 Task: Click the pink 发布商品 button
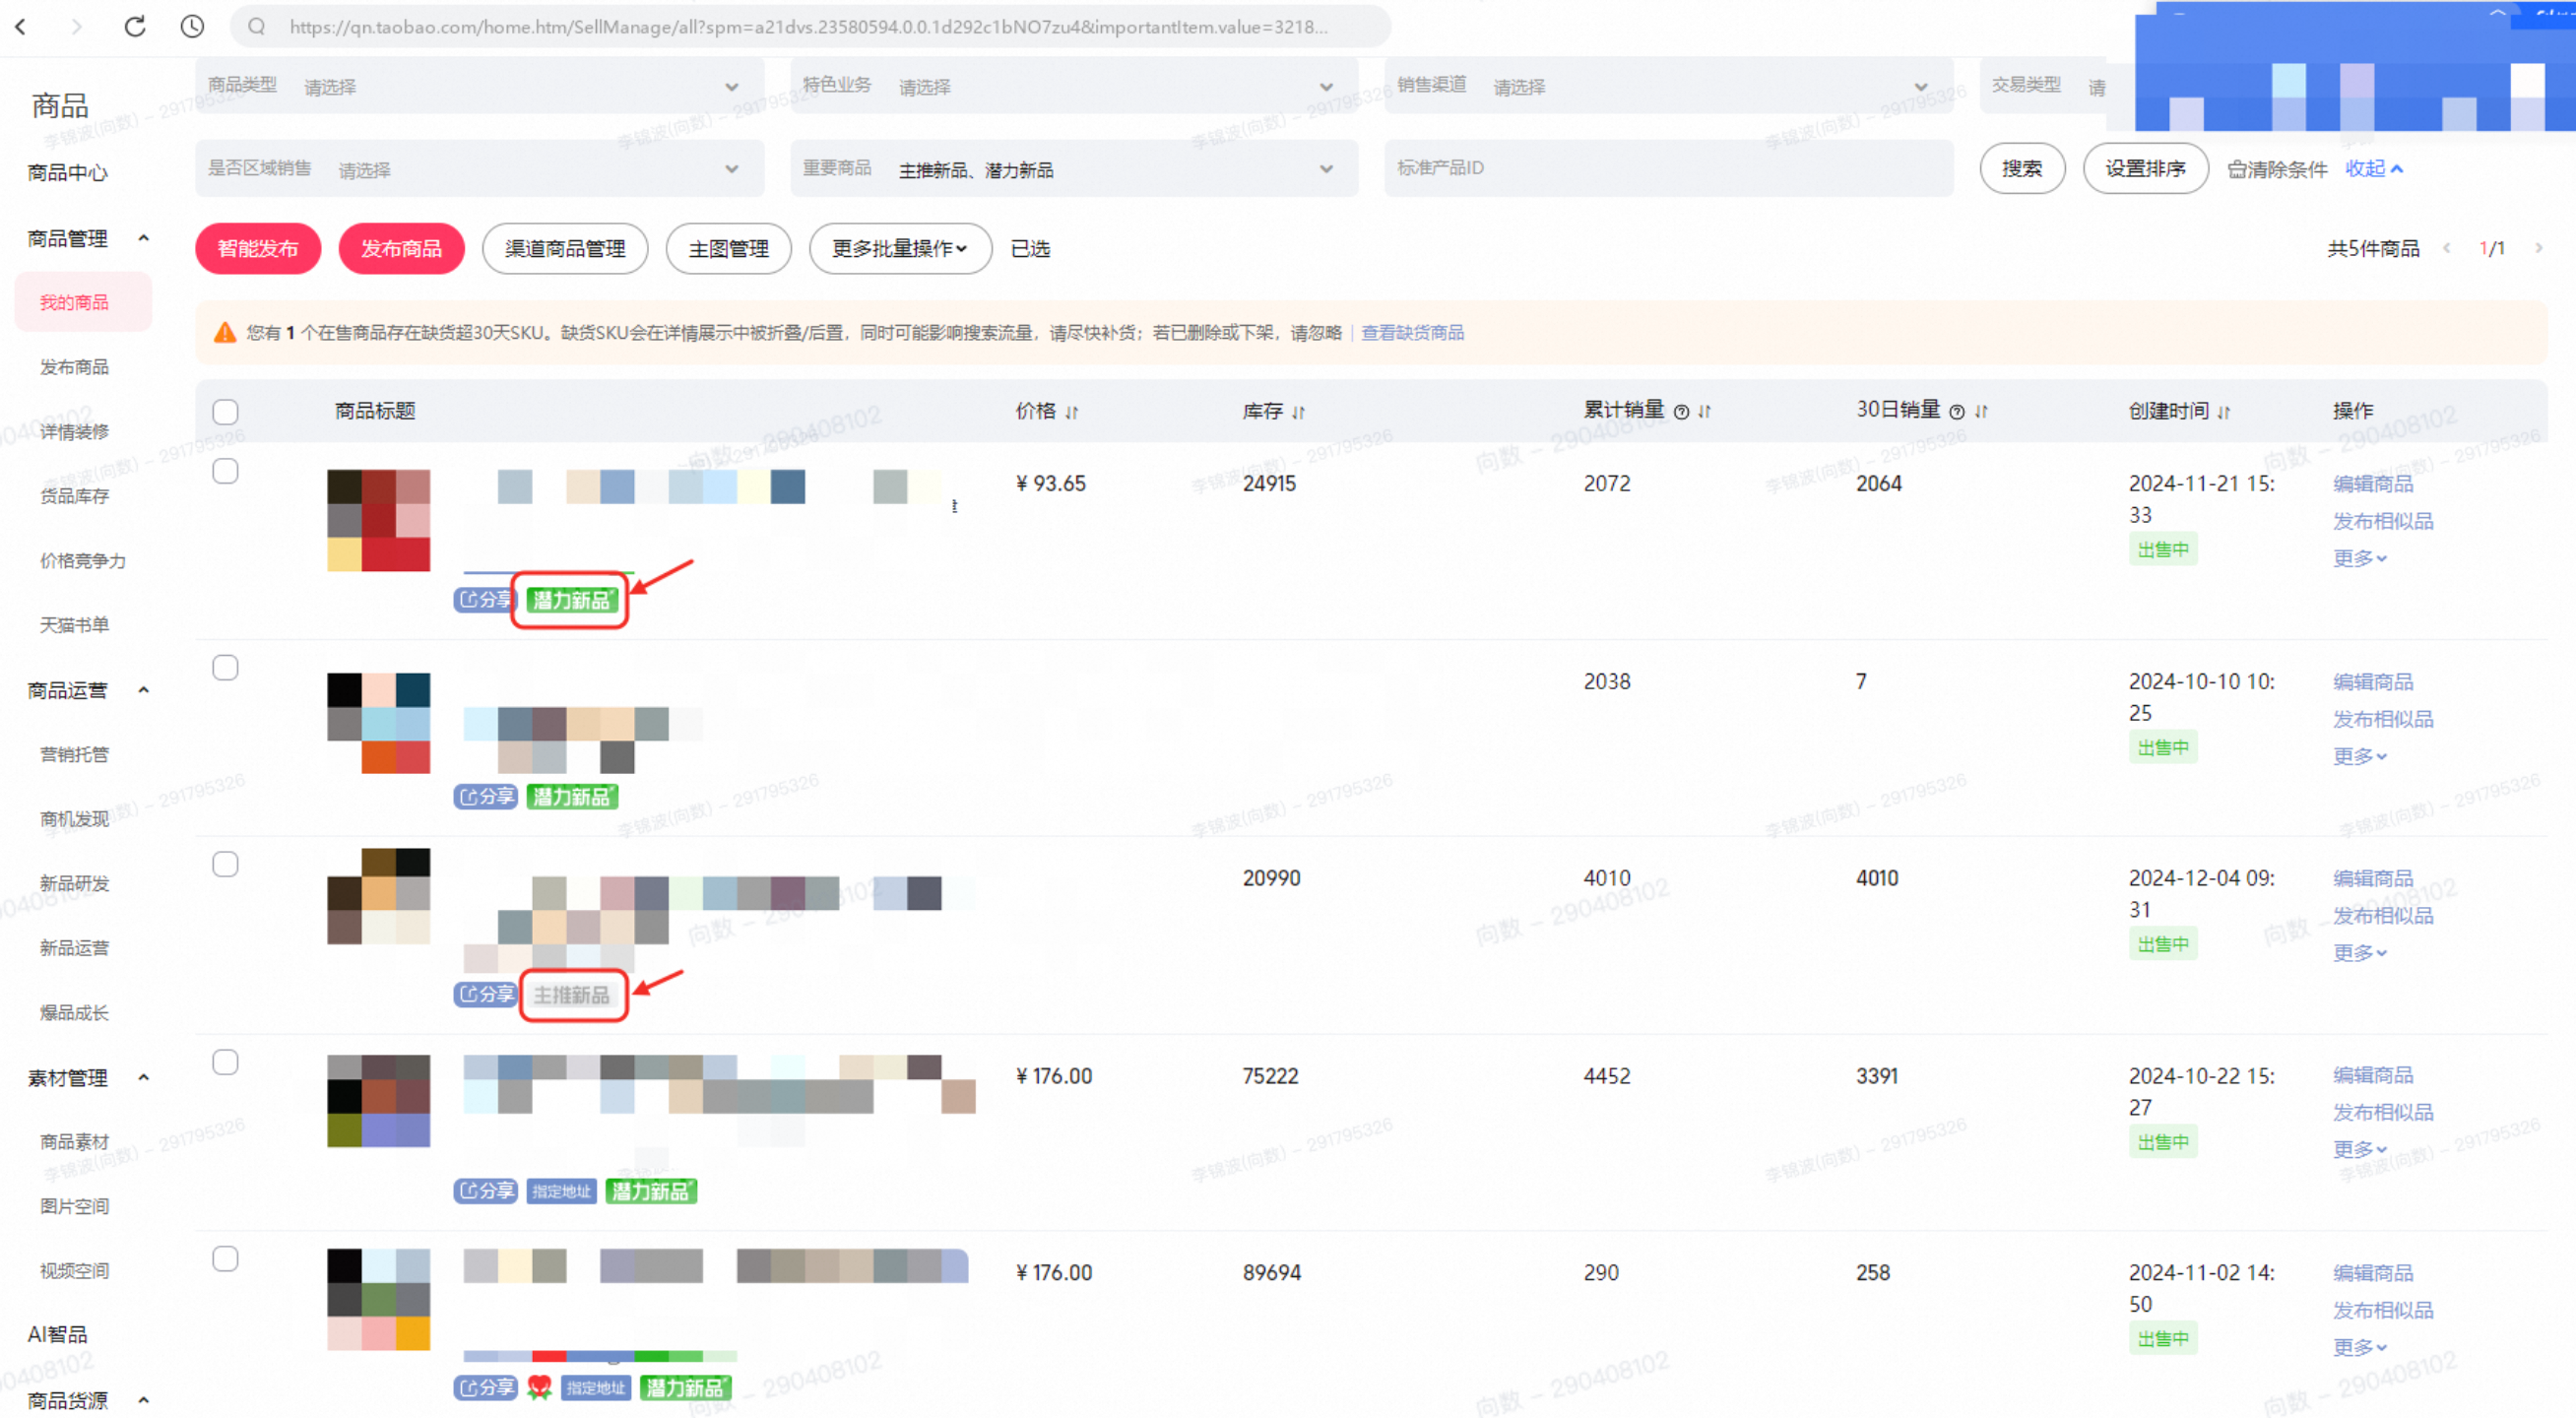[x=401, y=249]
